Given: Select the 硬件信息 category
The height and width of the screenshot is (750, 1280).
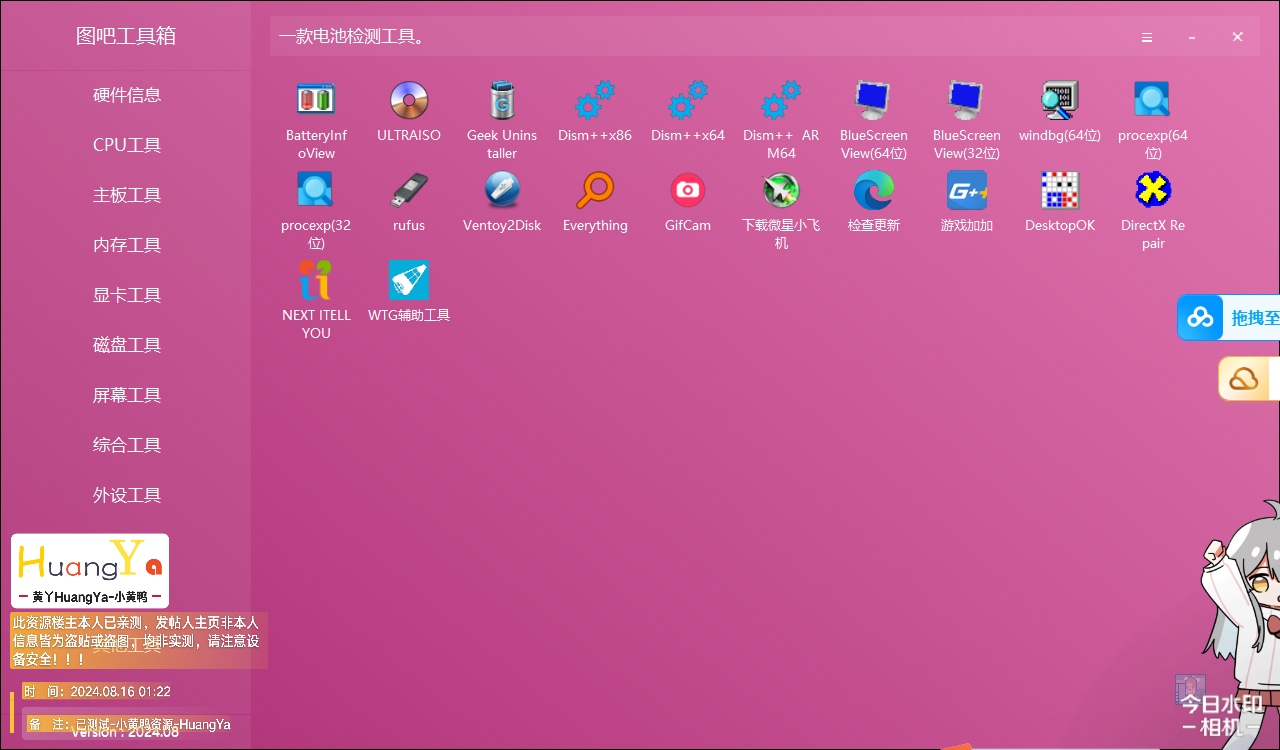Looking at the screenshot, I should point(127,95).
